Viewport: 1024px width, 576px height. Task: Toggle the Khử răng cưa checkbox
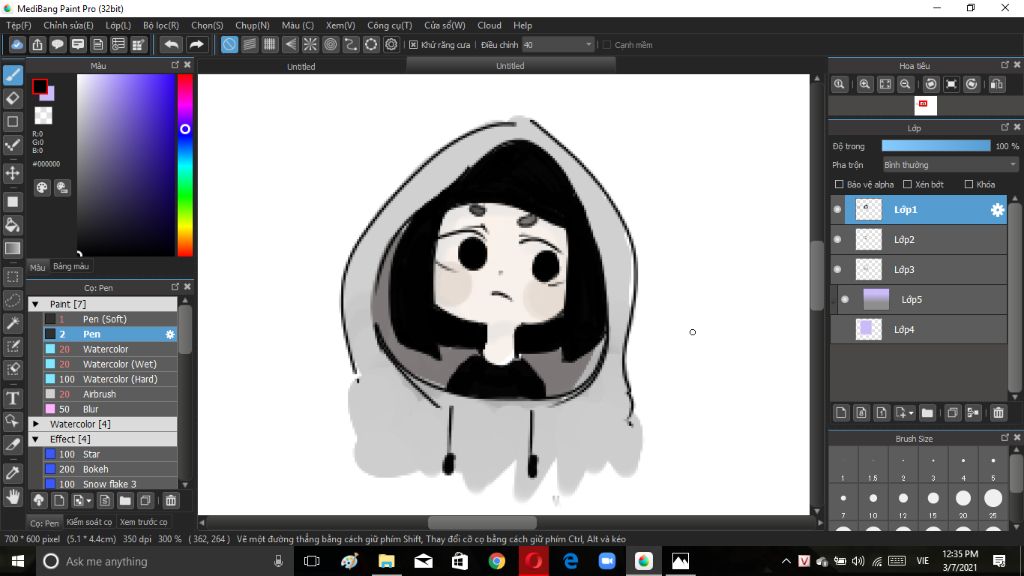click(413, 45)
